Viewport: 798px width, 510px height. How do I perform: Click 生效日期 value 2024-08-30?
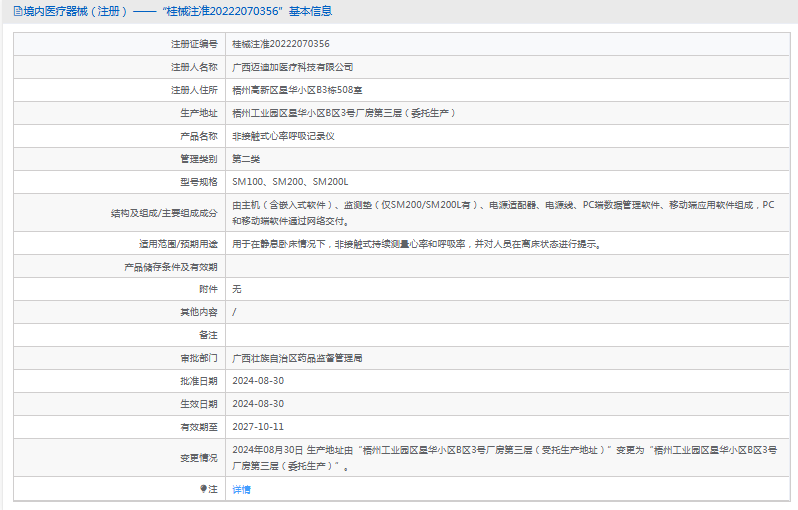pyautogui.click(x=258, y=404)
